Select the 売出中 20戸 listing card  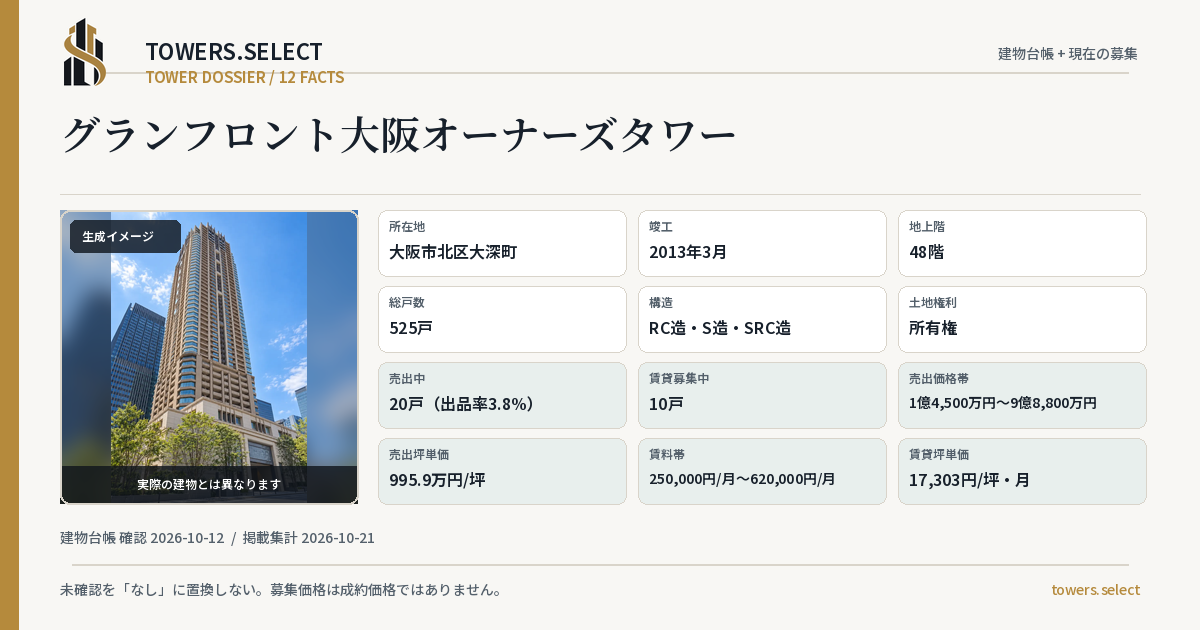click(502, 395)
